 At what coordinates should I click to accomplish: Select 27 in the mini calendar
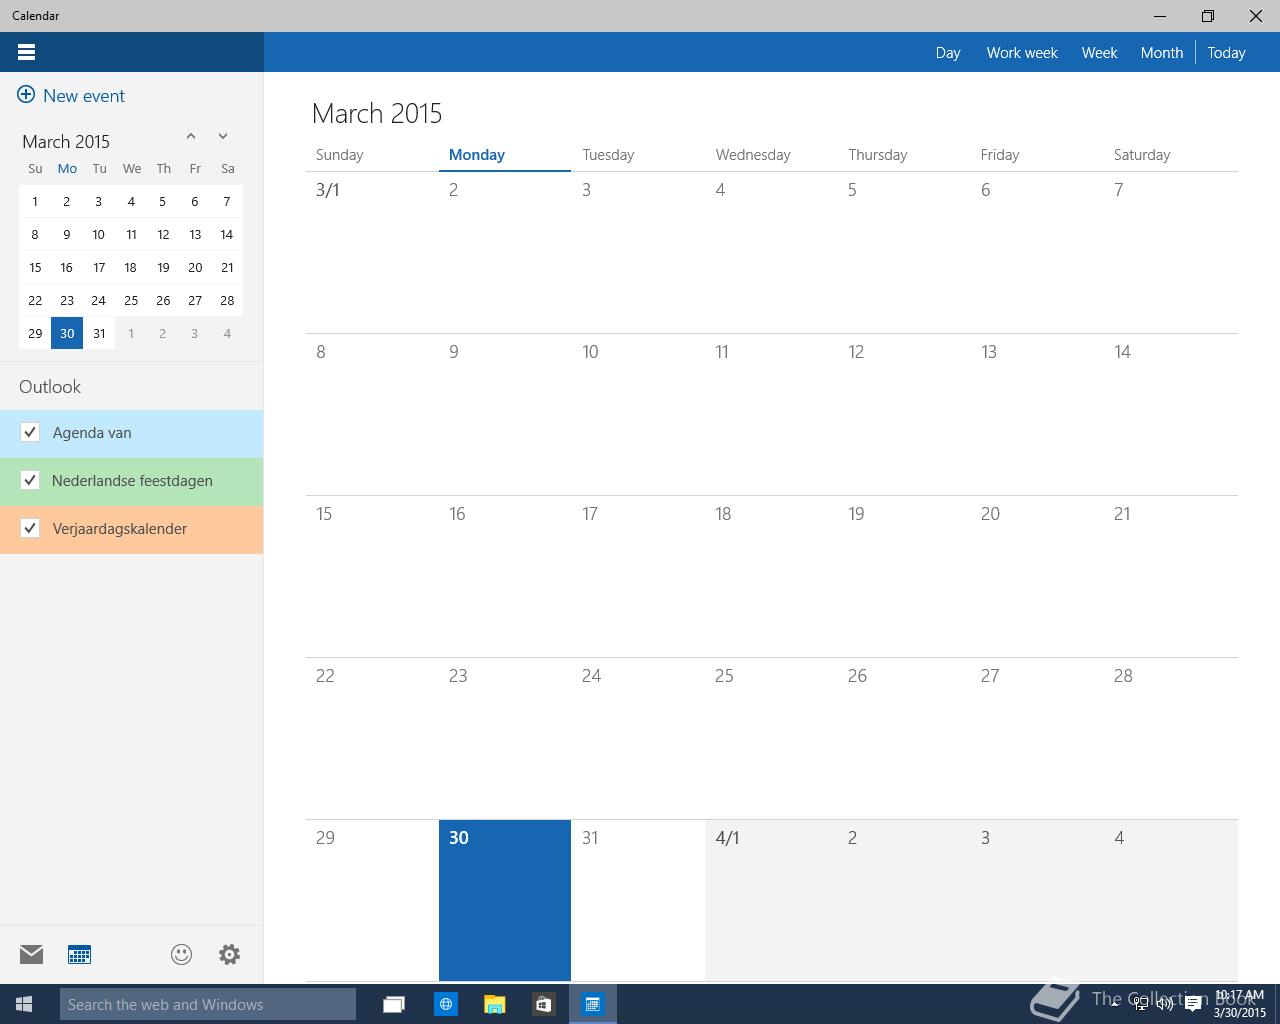[x=195, y=300]
